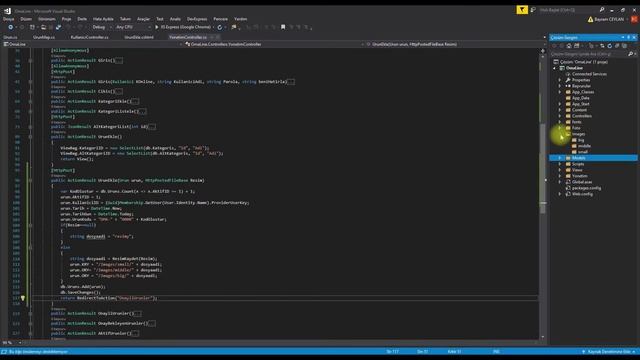Viewport: 640px width, 360px height.
Task: Select Web.config file
Action: click(x=582, y=194)
